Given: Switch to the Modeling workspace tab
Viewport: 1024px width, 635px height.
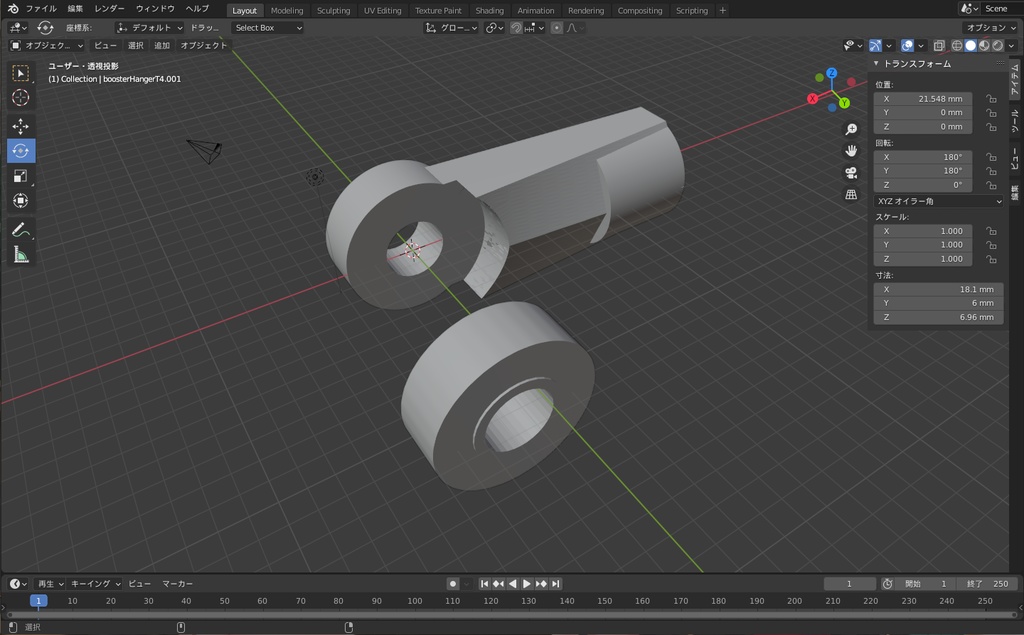Looking at the screenshot, I should click(287, 10).
